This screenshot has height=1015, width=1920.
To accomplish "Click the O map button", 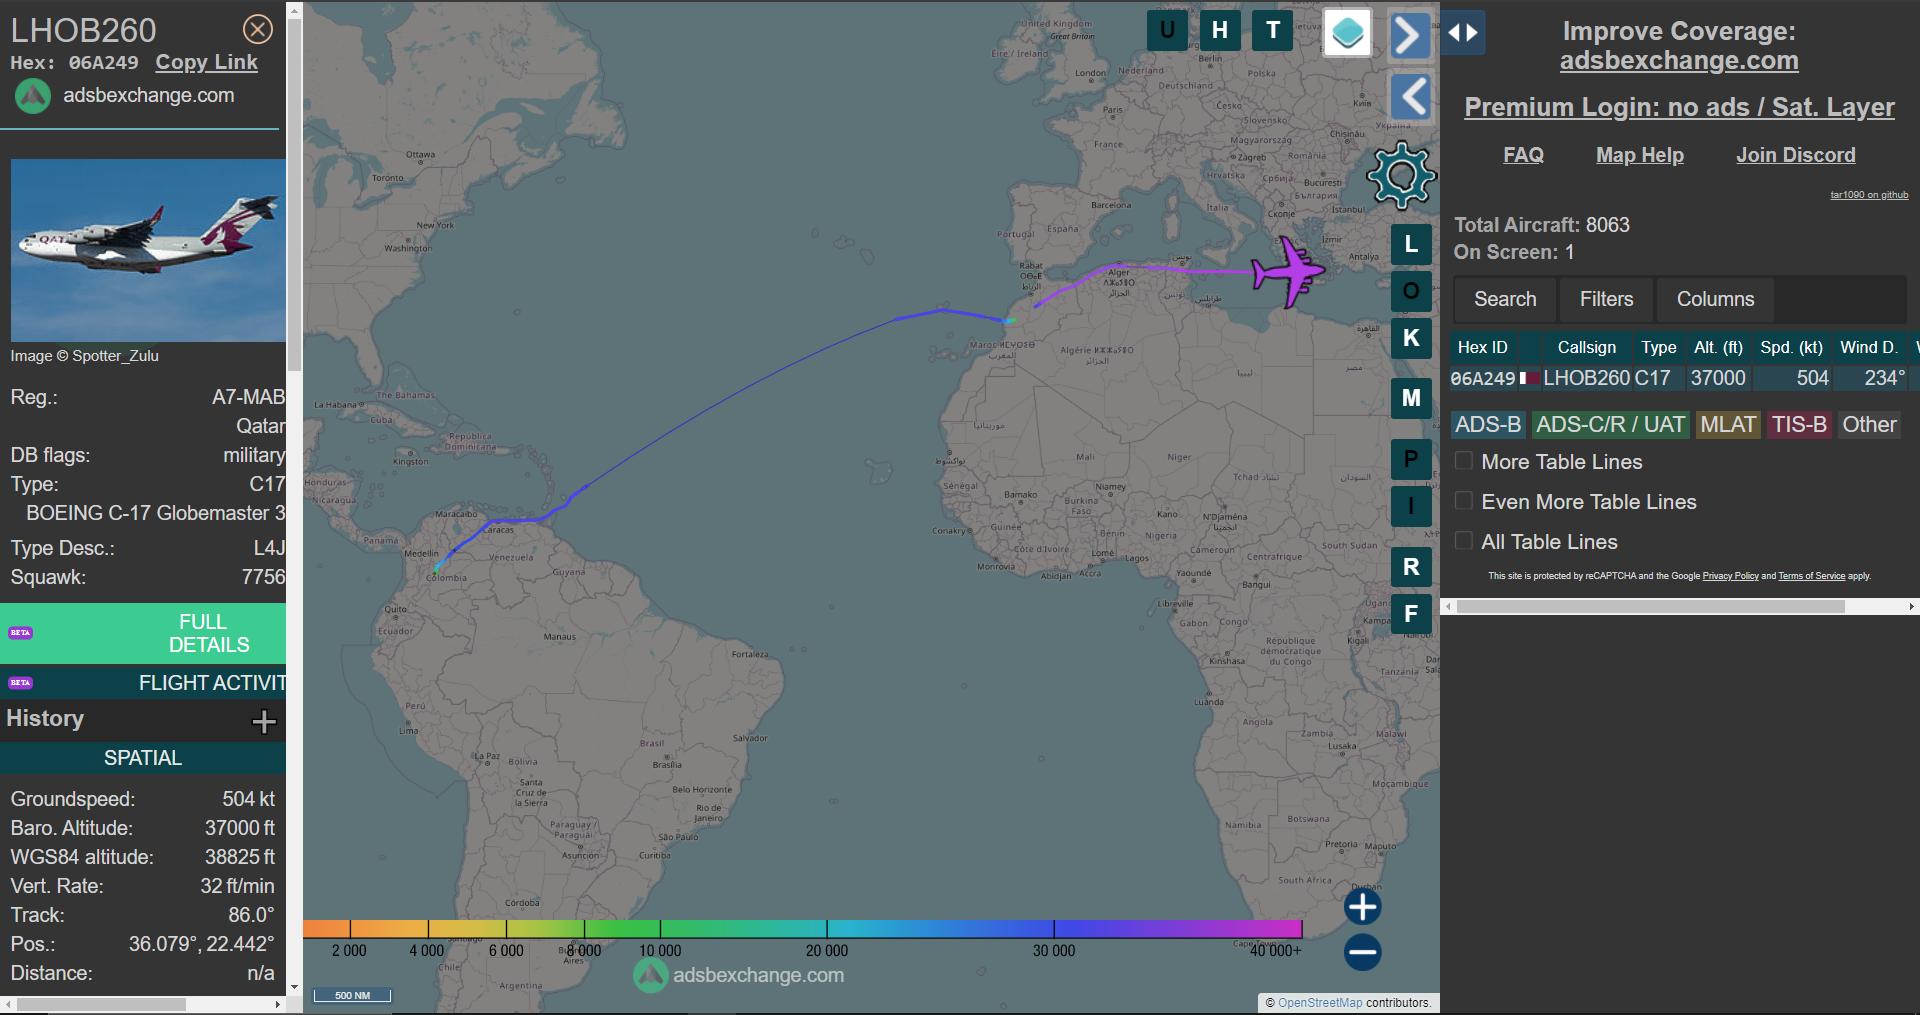I will [x=1411, y=291].
